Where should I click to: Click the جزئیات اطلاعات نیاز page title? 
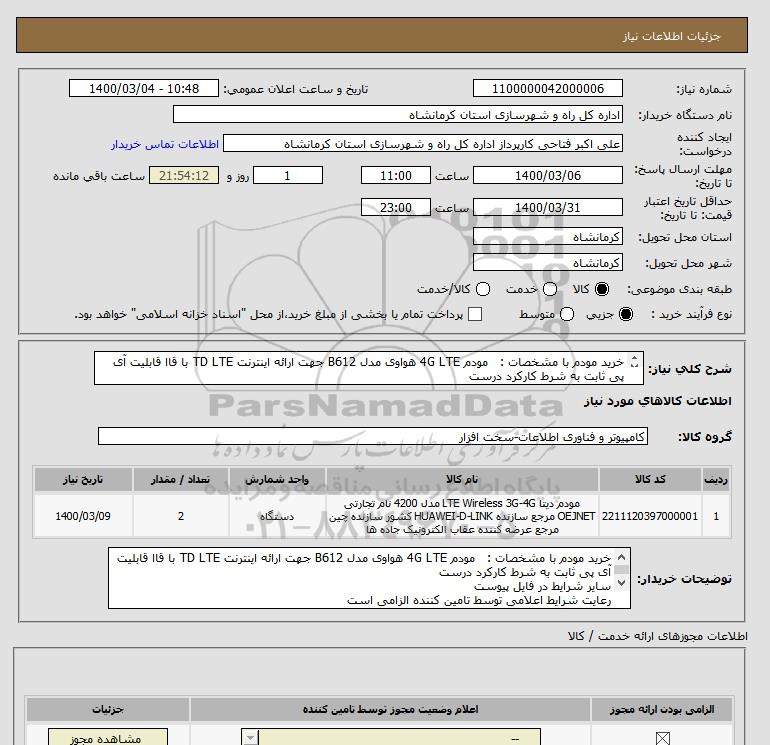click(x=671, y=36)
